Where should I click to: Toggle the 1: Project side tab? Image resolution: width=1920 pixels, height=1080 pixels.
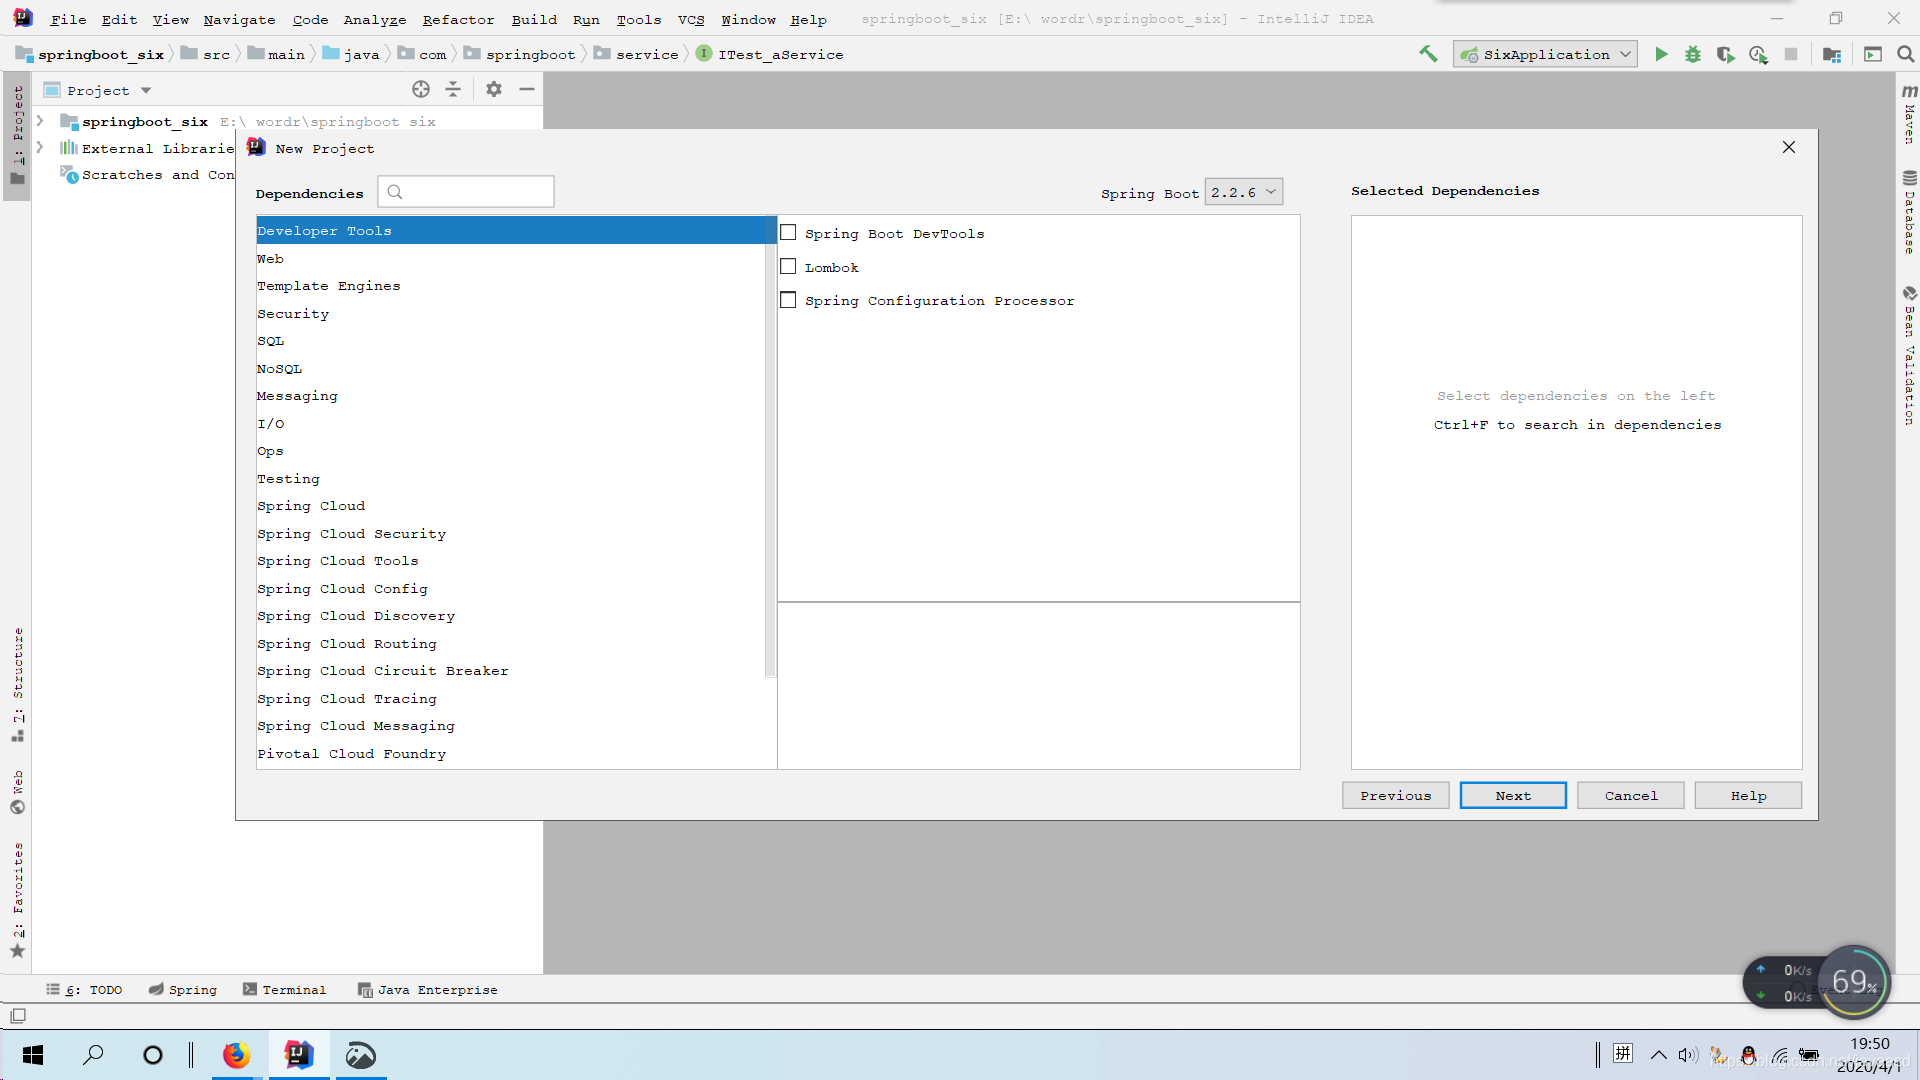tap(17, 135)
